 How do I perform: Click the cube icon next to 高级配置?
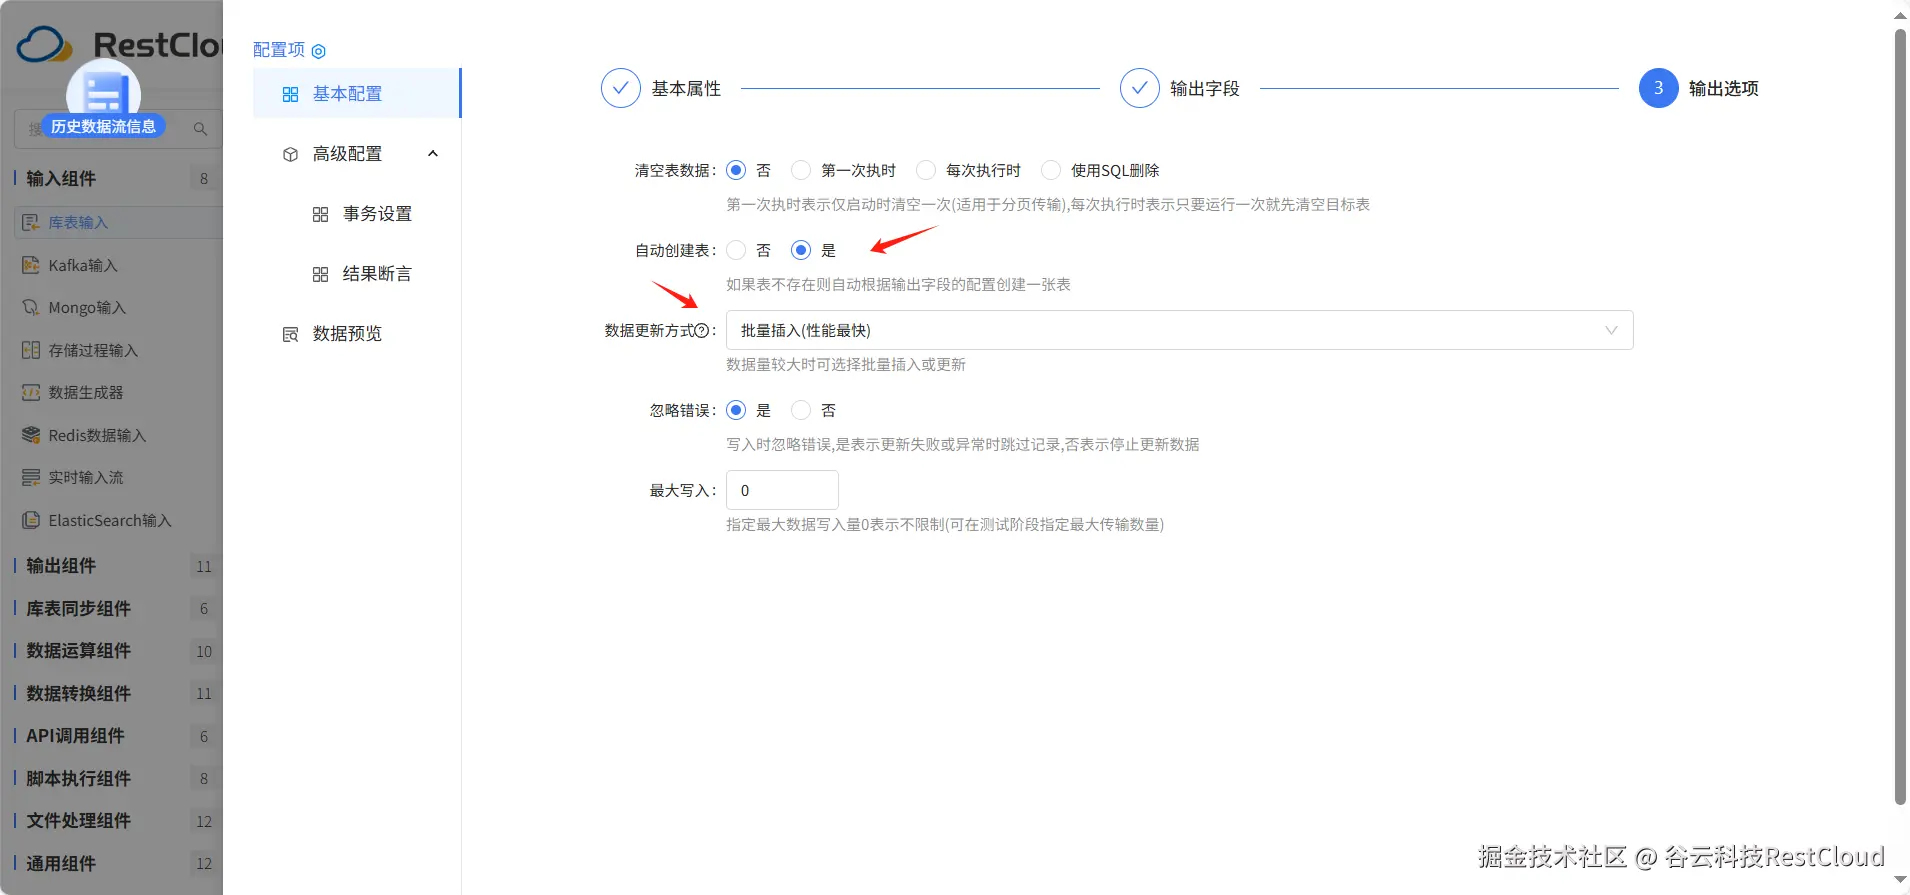(x=290, y=154)
